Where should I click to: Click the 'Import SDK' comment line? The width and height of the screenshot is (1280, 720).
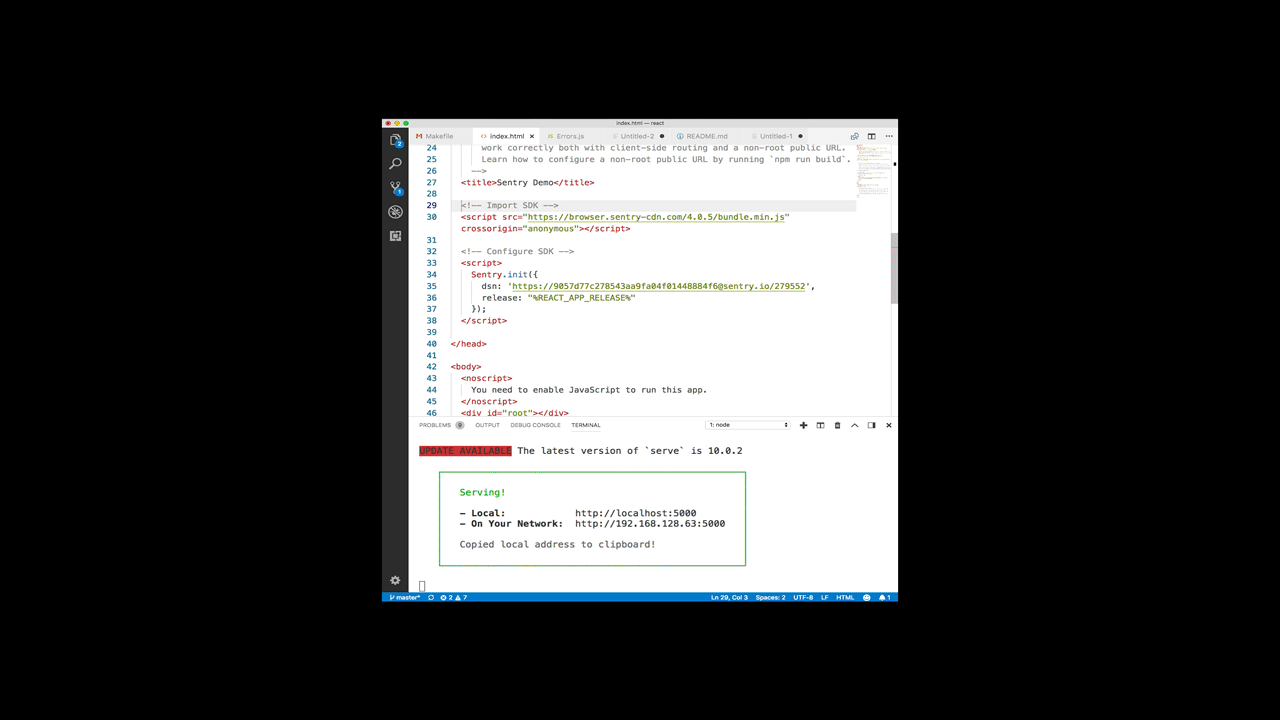click(x=509, y=206)
